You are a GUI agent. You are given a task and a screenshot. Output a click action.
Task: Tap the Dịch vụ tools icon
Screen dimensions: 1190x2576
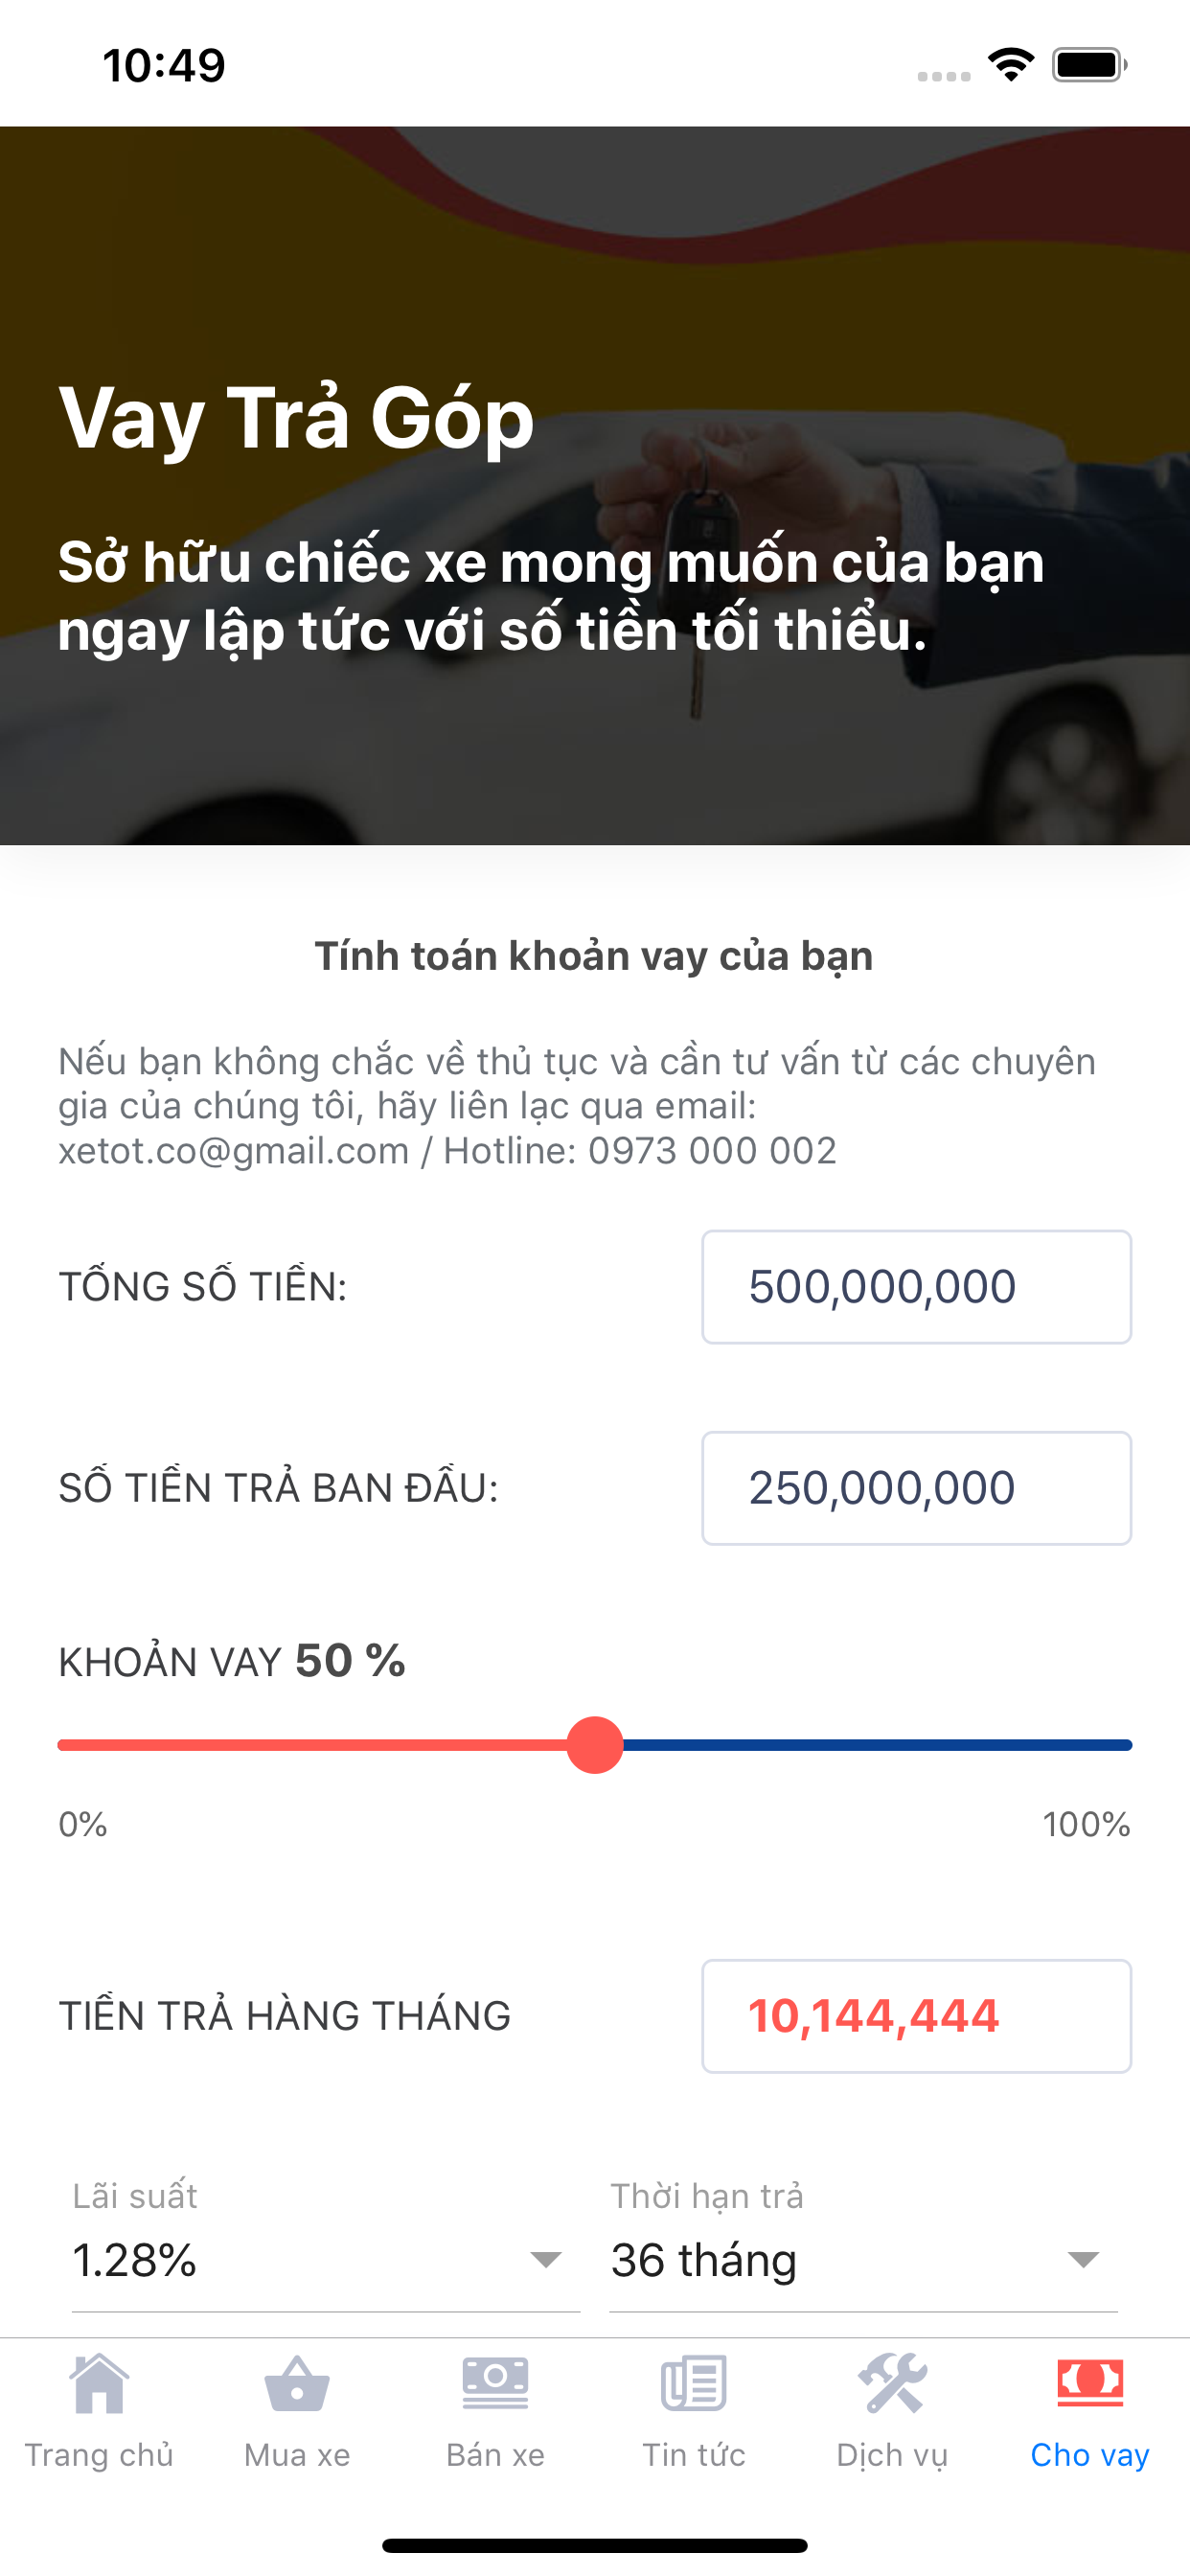[x=892, y=2384]
